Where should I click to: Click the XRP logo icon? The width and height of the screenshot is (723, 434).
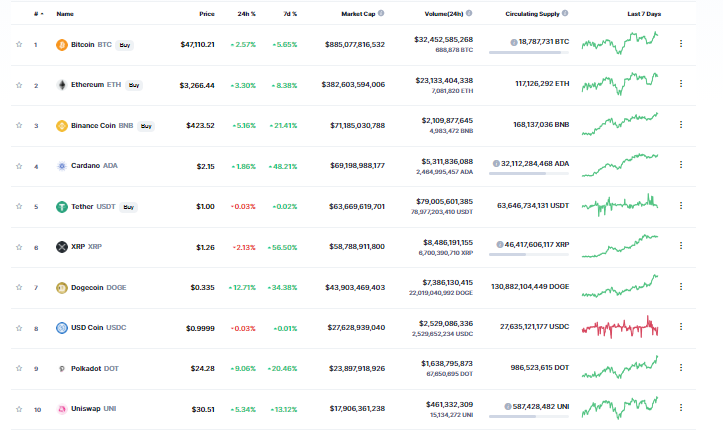click(x=62, y=247)
